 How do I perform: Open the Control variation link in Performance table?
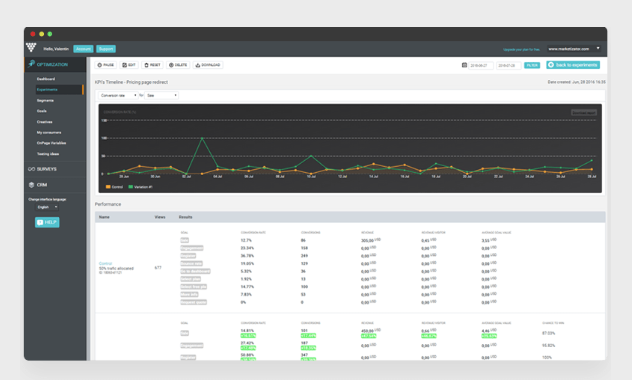[x=105, y=264]
